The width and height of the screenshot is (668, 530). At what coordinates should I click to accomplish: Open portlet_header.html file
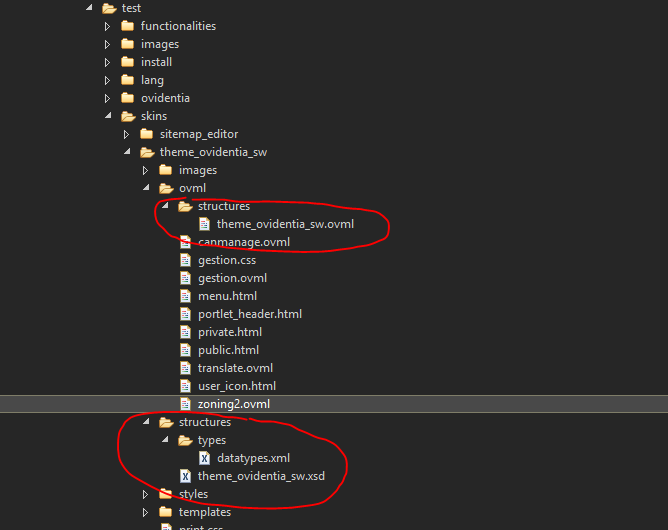[x=249, y=314]
